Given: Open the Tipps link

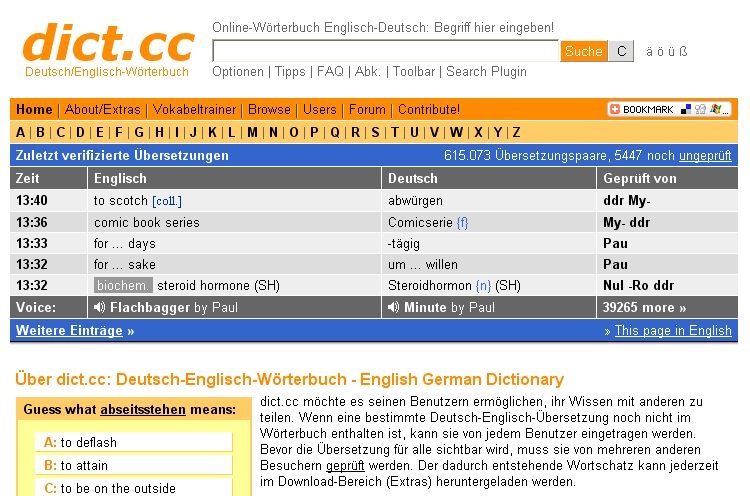Looking at the screenshot, I should (x=290, y=72).
